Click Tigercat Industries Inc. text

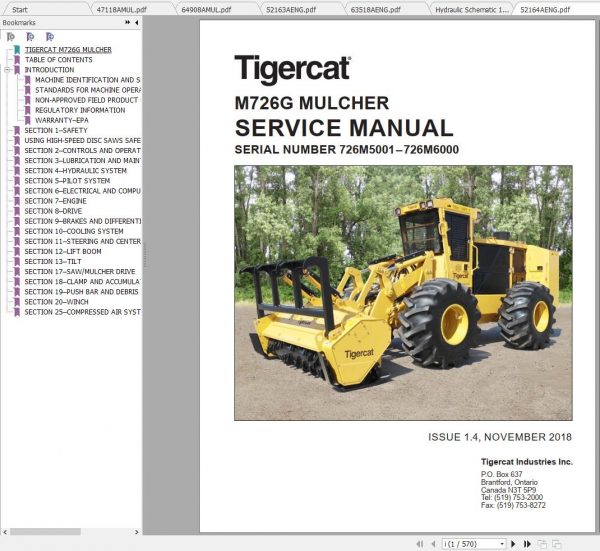pos(527,462)
